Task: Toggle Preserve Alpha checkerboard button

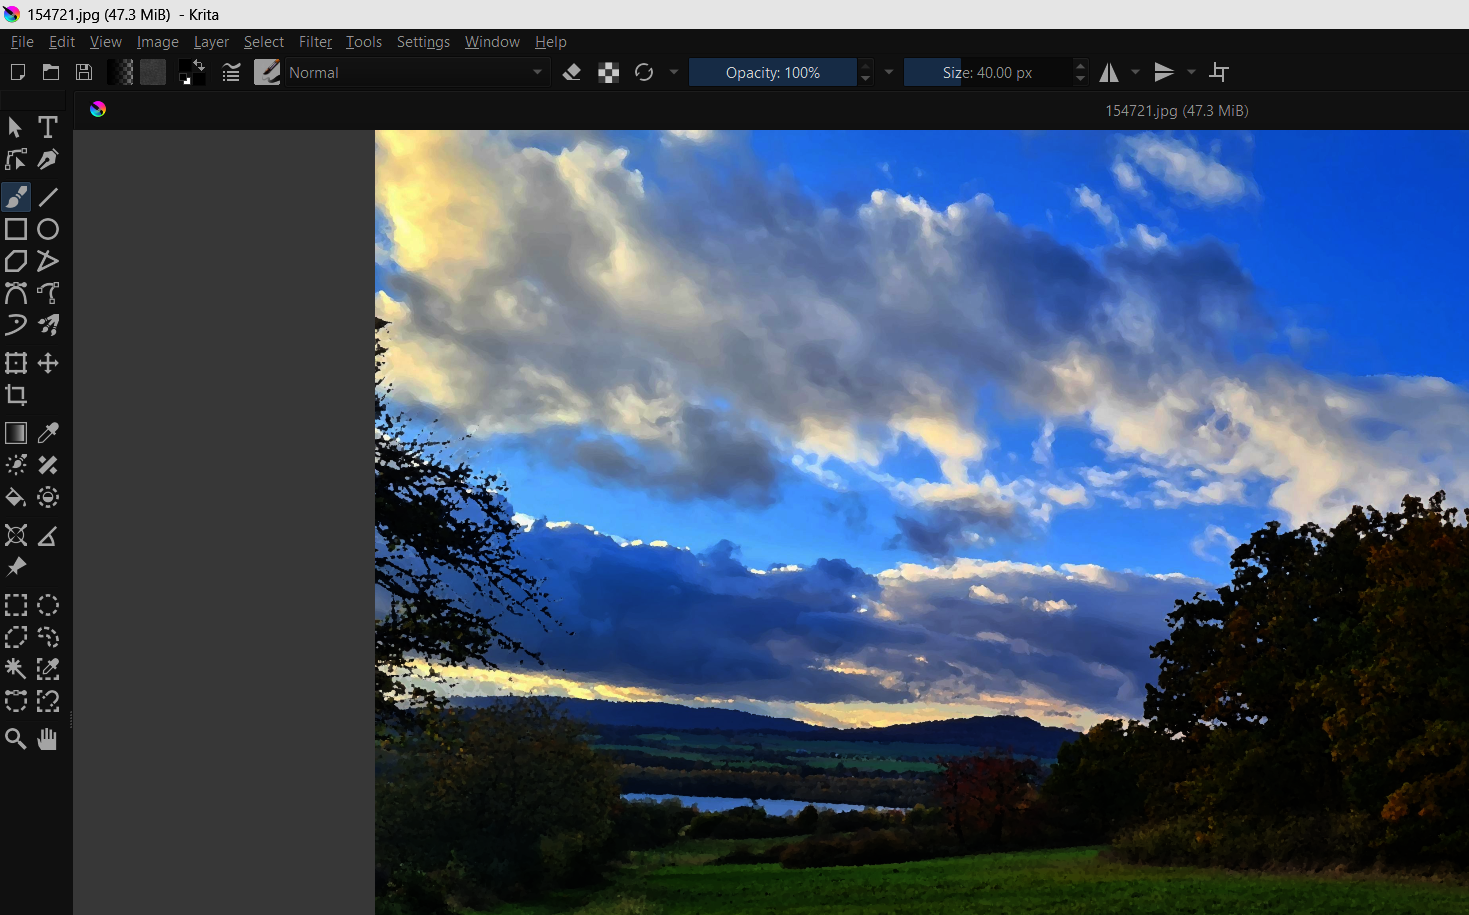Action: click(608, 72)
